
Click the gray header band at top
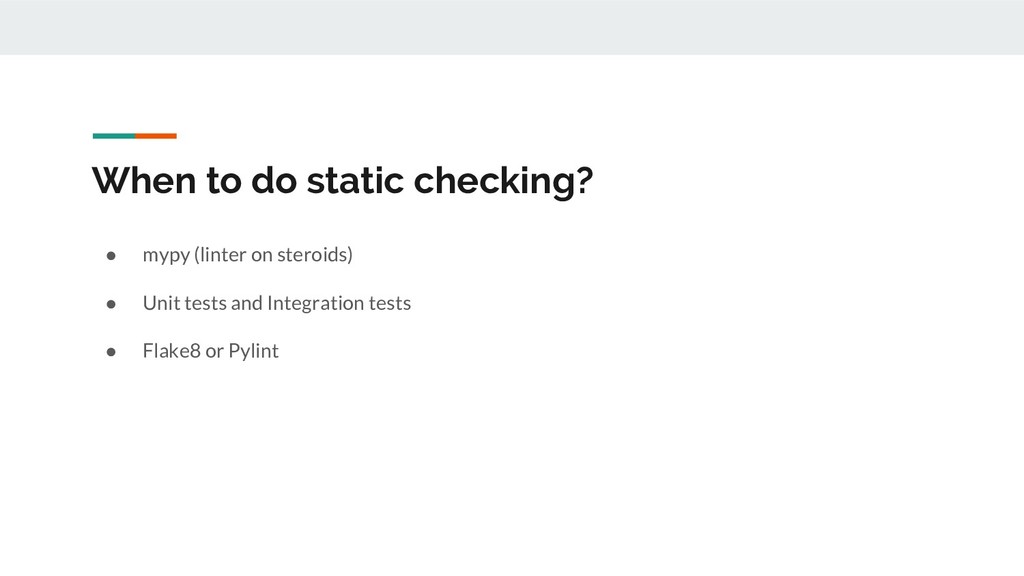(512, 27)
